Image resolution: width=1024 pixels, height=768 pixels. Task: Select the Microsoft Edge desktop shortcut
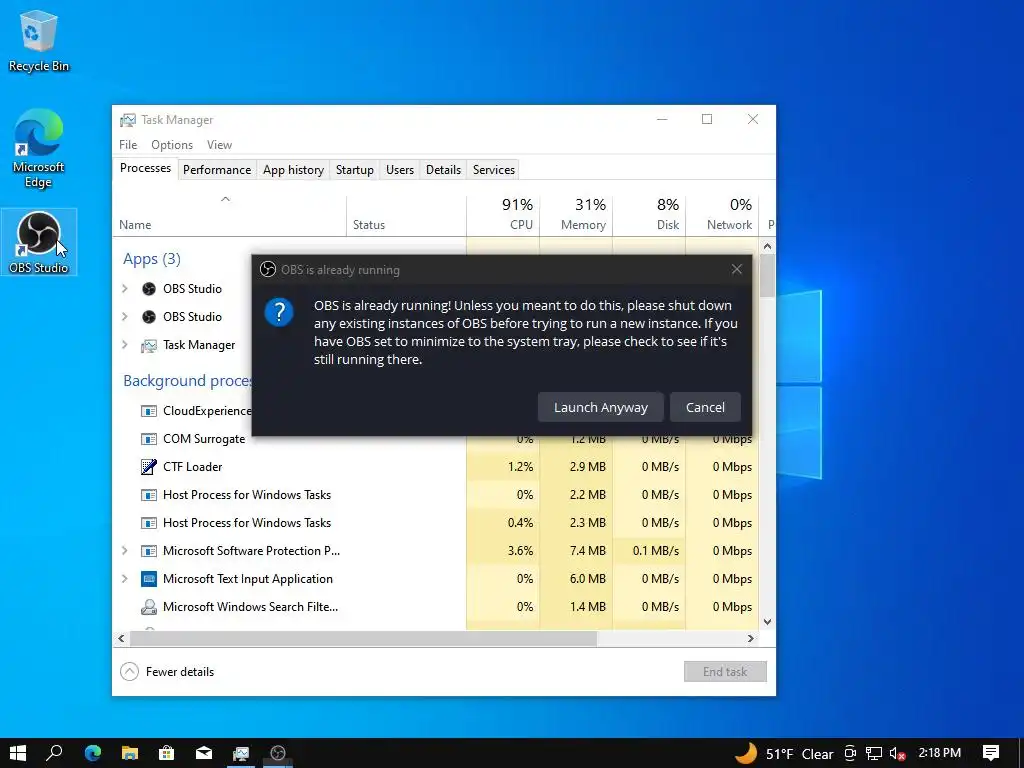(x=38, y=148)
